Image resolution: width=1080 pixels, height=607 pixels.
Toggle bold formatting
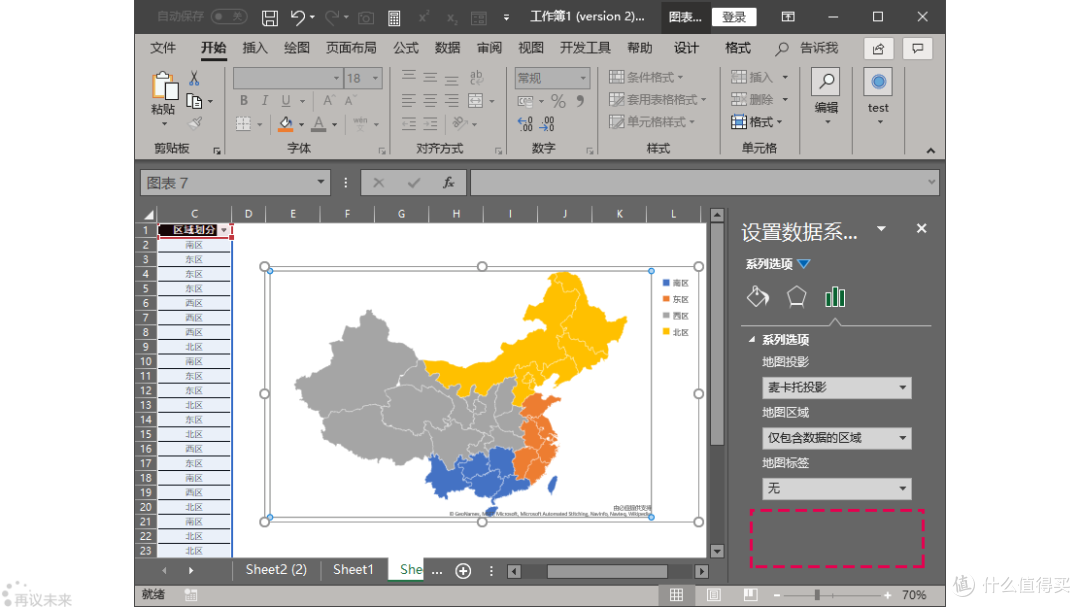point(244,101)
